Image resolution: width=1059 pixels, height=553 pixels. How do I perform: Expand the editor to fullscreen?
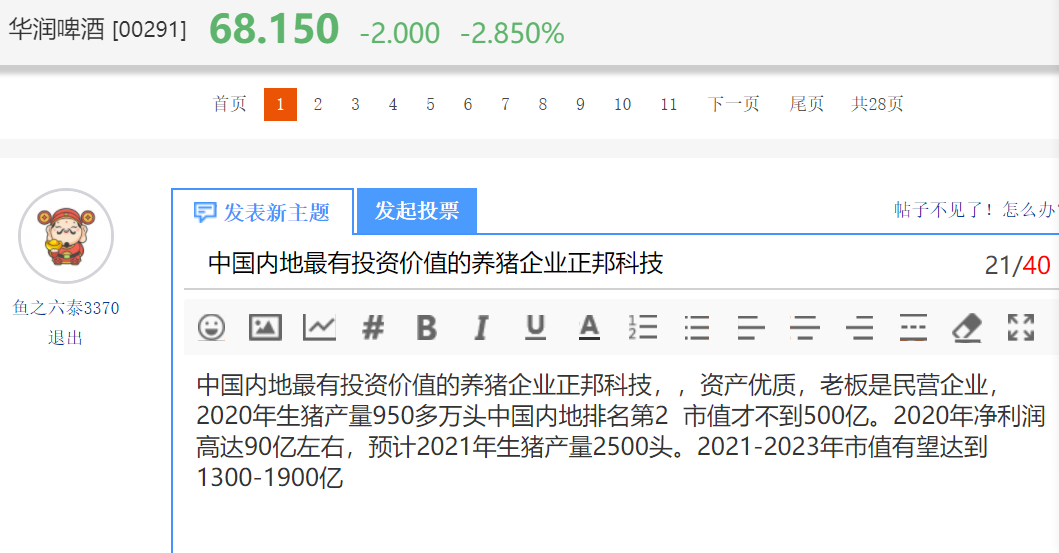(x=1021, y=327)
